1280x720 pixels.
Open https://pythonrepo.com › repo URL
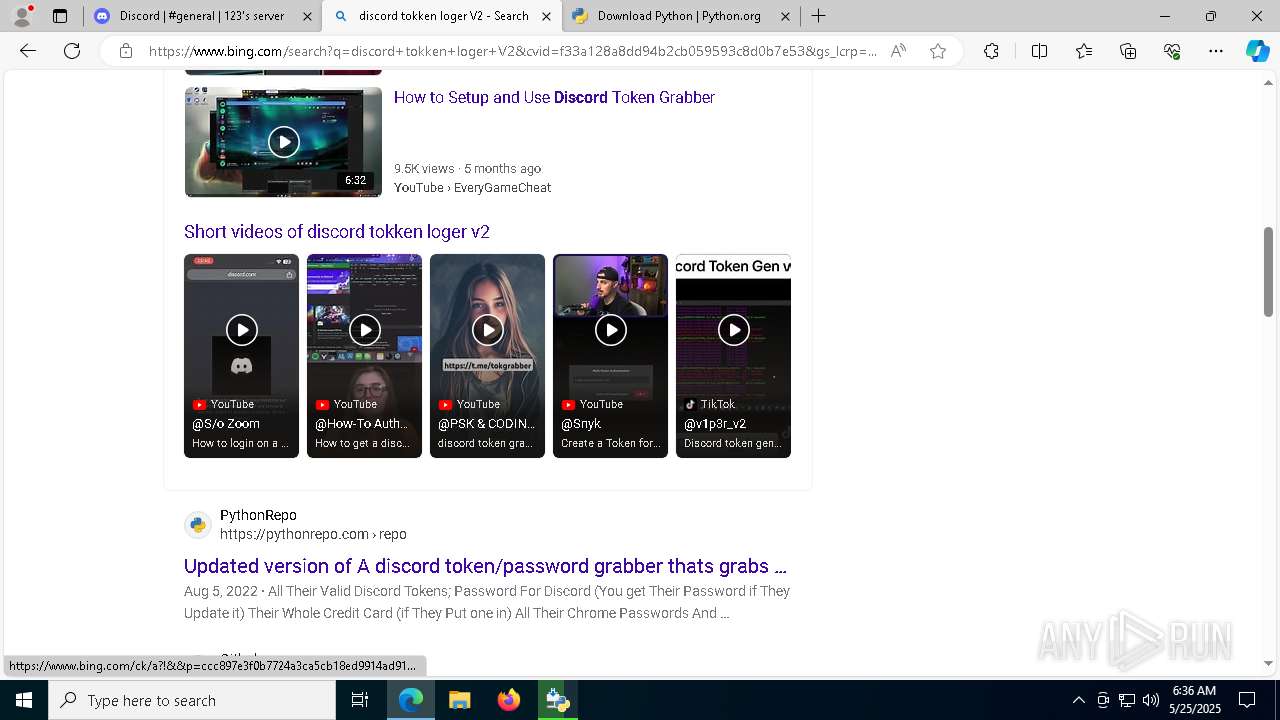(313, 534)
